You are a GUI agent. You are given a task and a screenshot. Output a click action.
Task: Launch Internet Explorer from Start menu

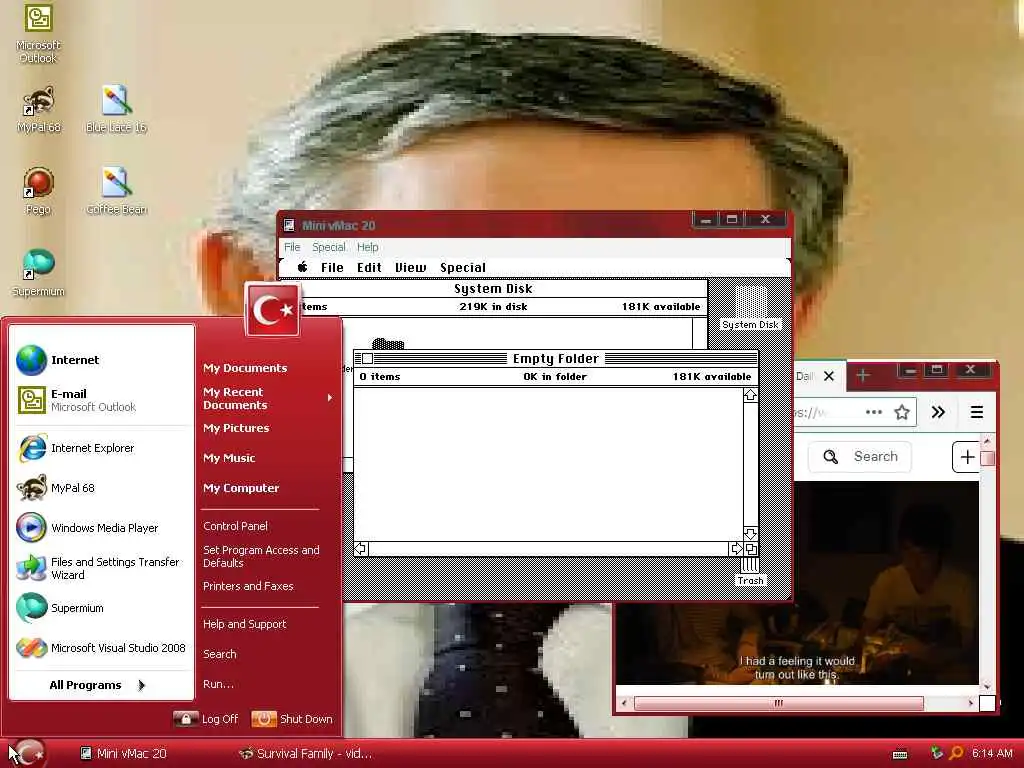click(x=103, y=448)
